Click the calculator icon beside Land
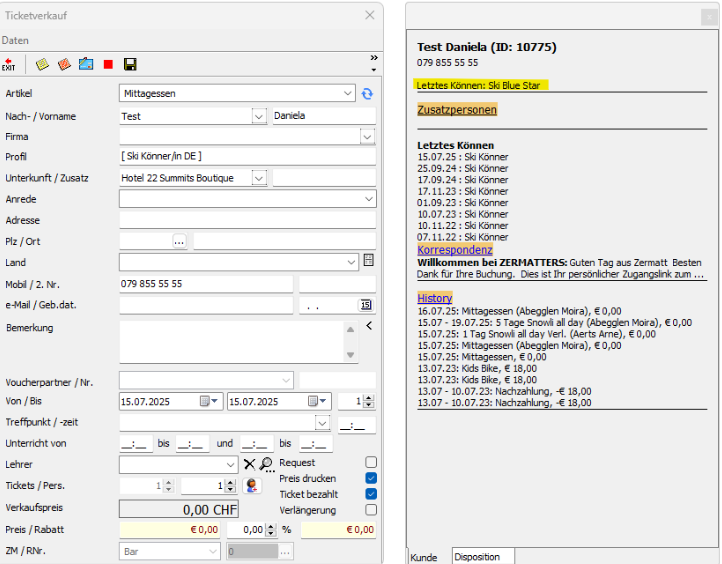Viewport: 722px width, 564px height. (x=368, y=261)
